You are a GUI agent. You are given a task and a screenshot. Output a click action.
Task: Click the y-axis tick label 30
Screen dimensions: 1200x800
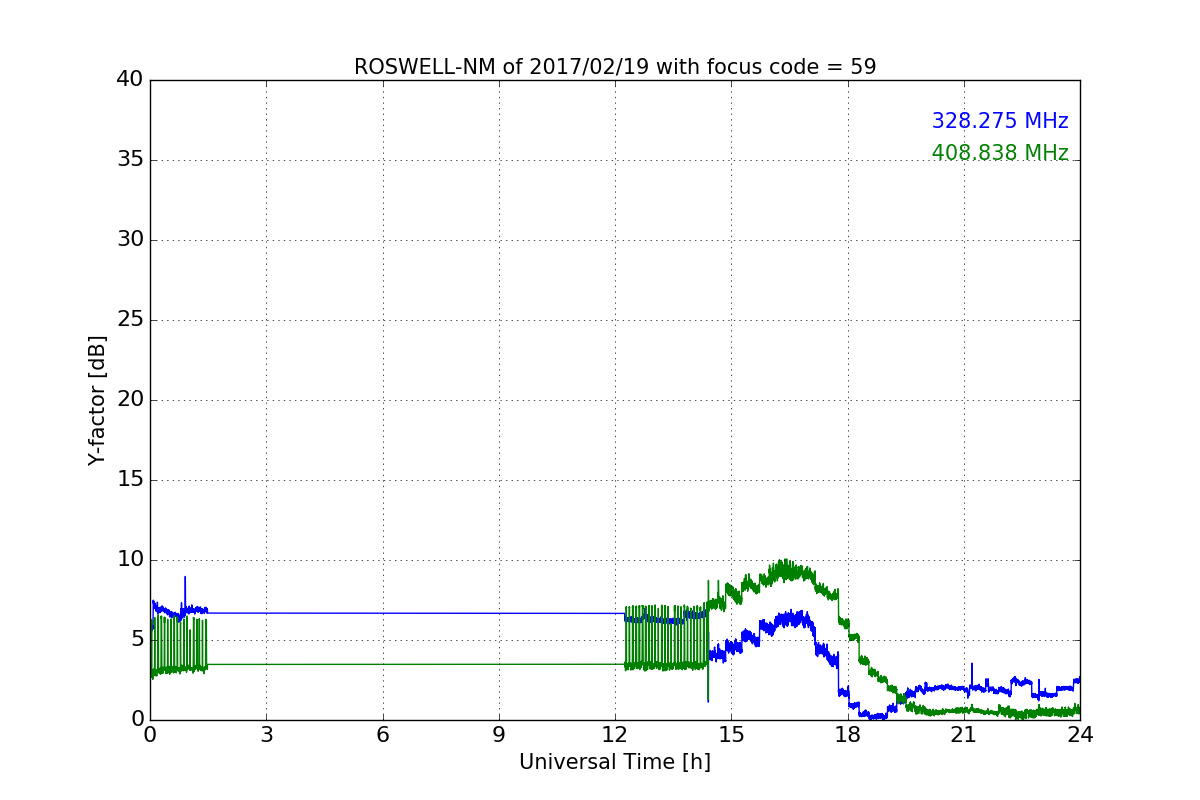click(x=130, y=240)
